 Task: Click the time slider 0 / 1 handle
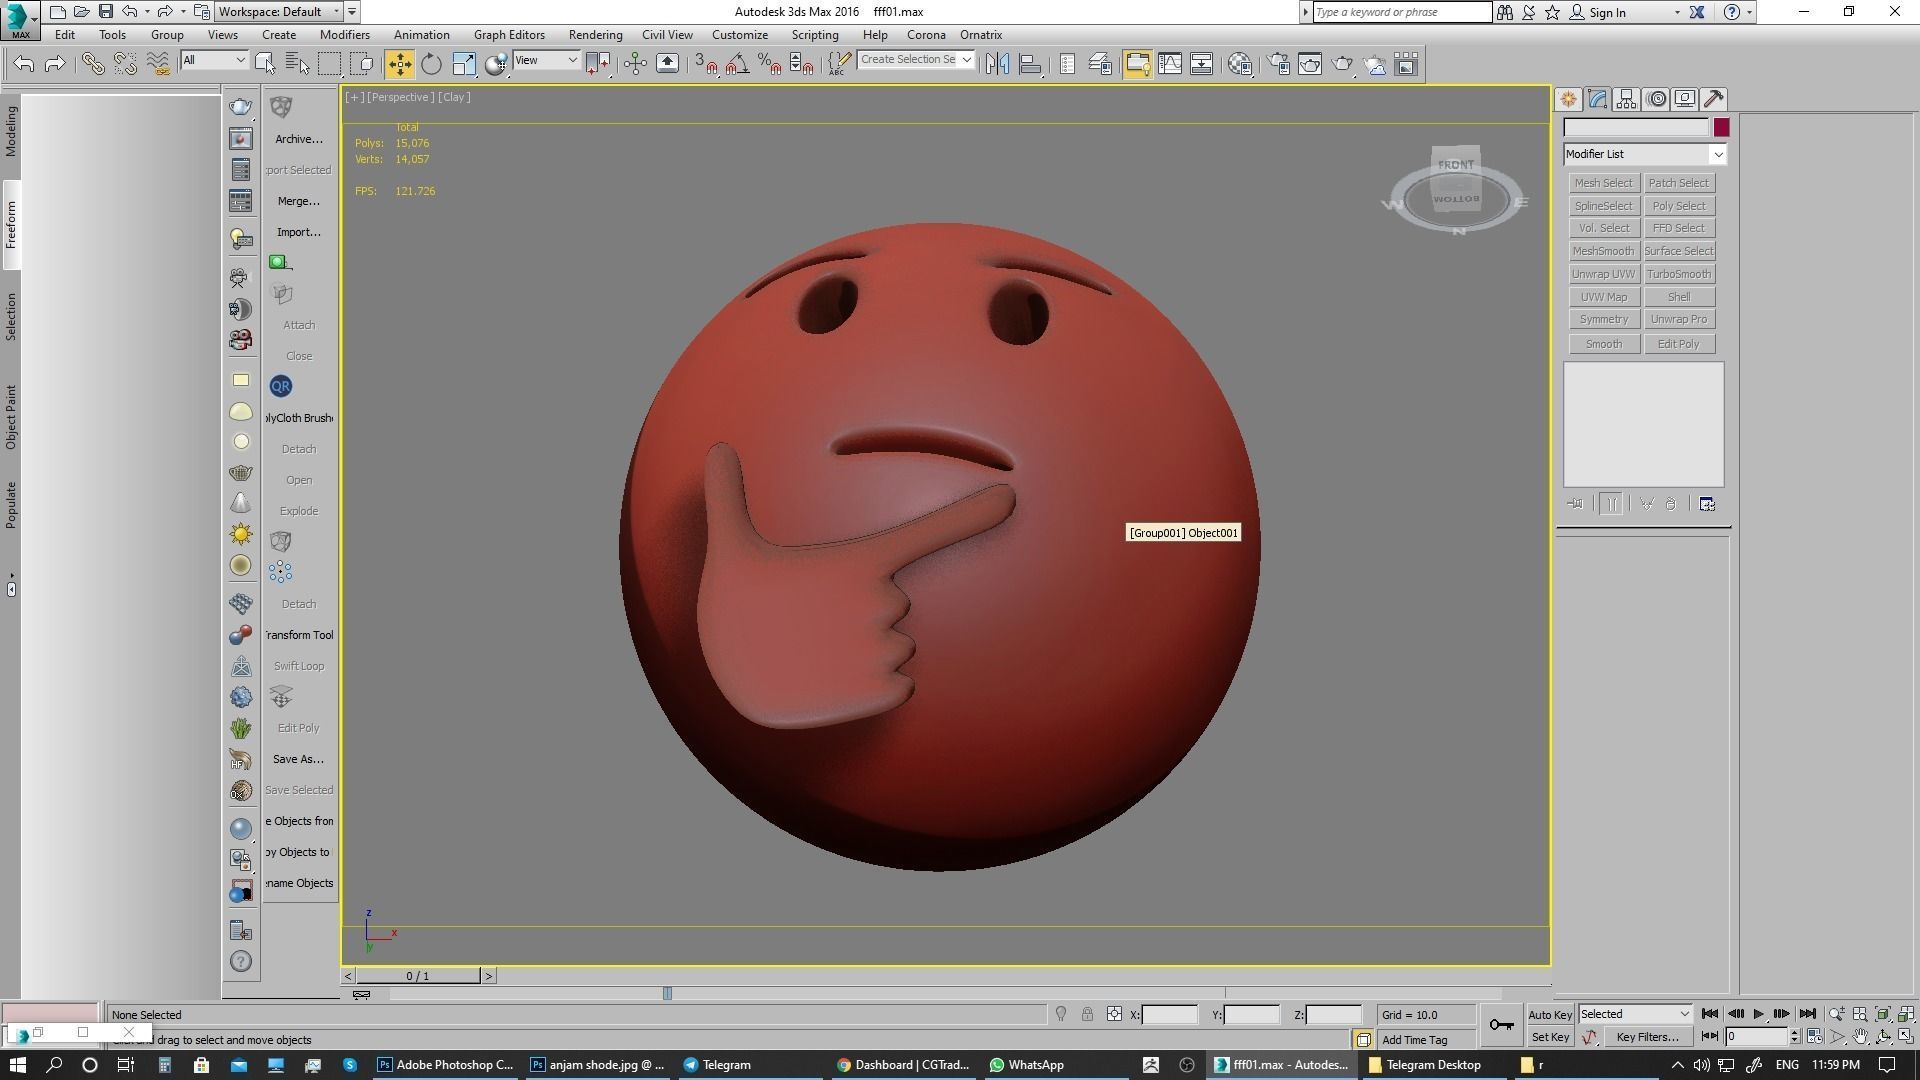coord(418,976)
